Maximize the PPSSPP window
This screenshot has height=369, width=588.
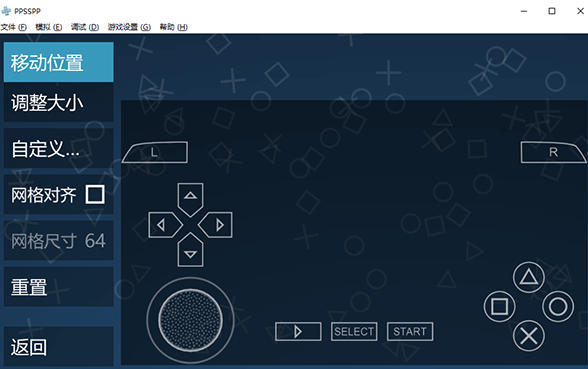pyautogui.click(x=552, y=11)
